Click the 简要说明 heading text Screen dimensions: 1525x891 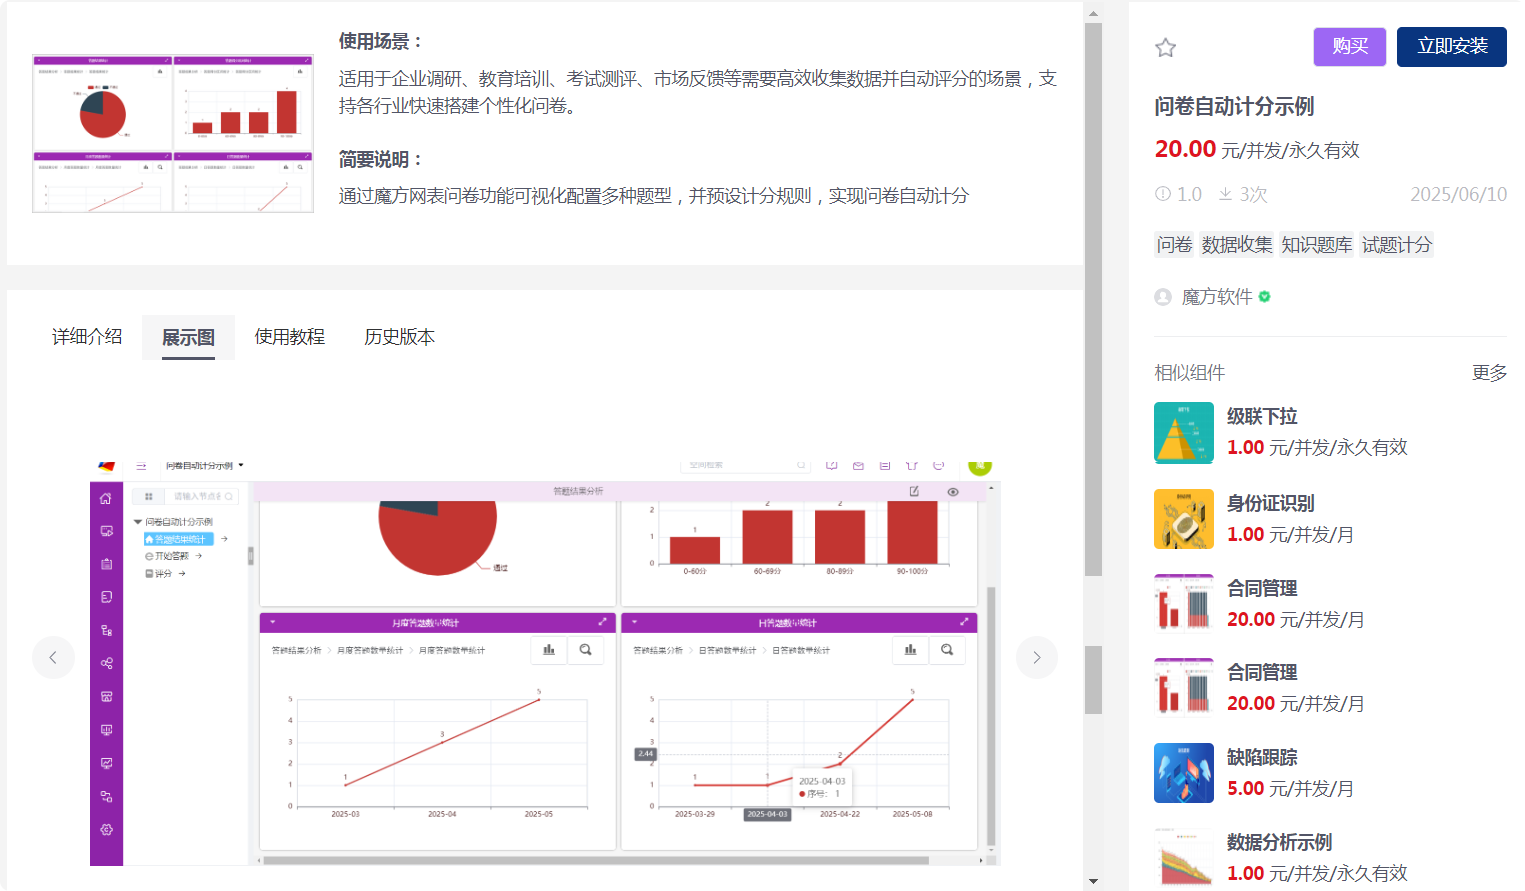(380, 159)
